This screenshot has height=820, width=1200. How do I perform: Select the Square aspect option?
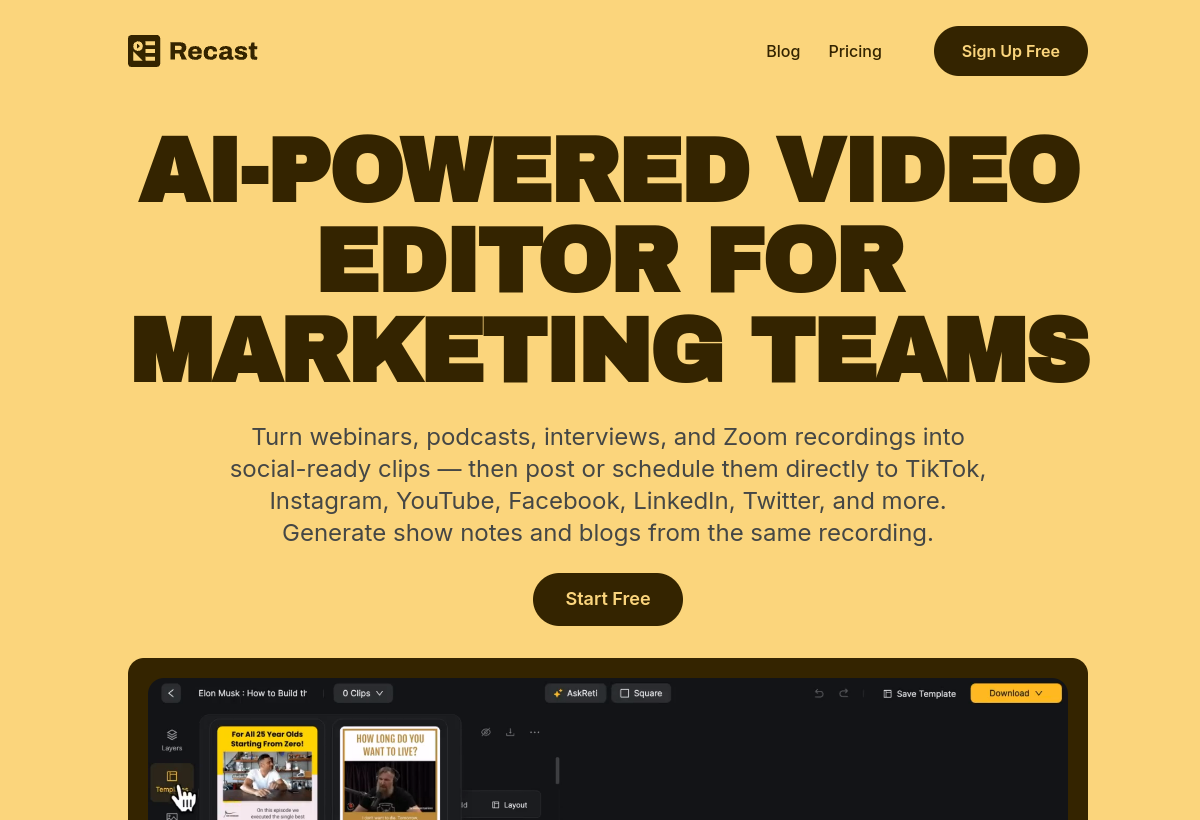click(x=641, y=693)
